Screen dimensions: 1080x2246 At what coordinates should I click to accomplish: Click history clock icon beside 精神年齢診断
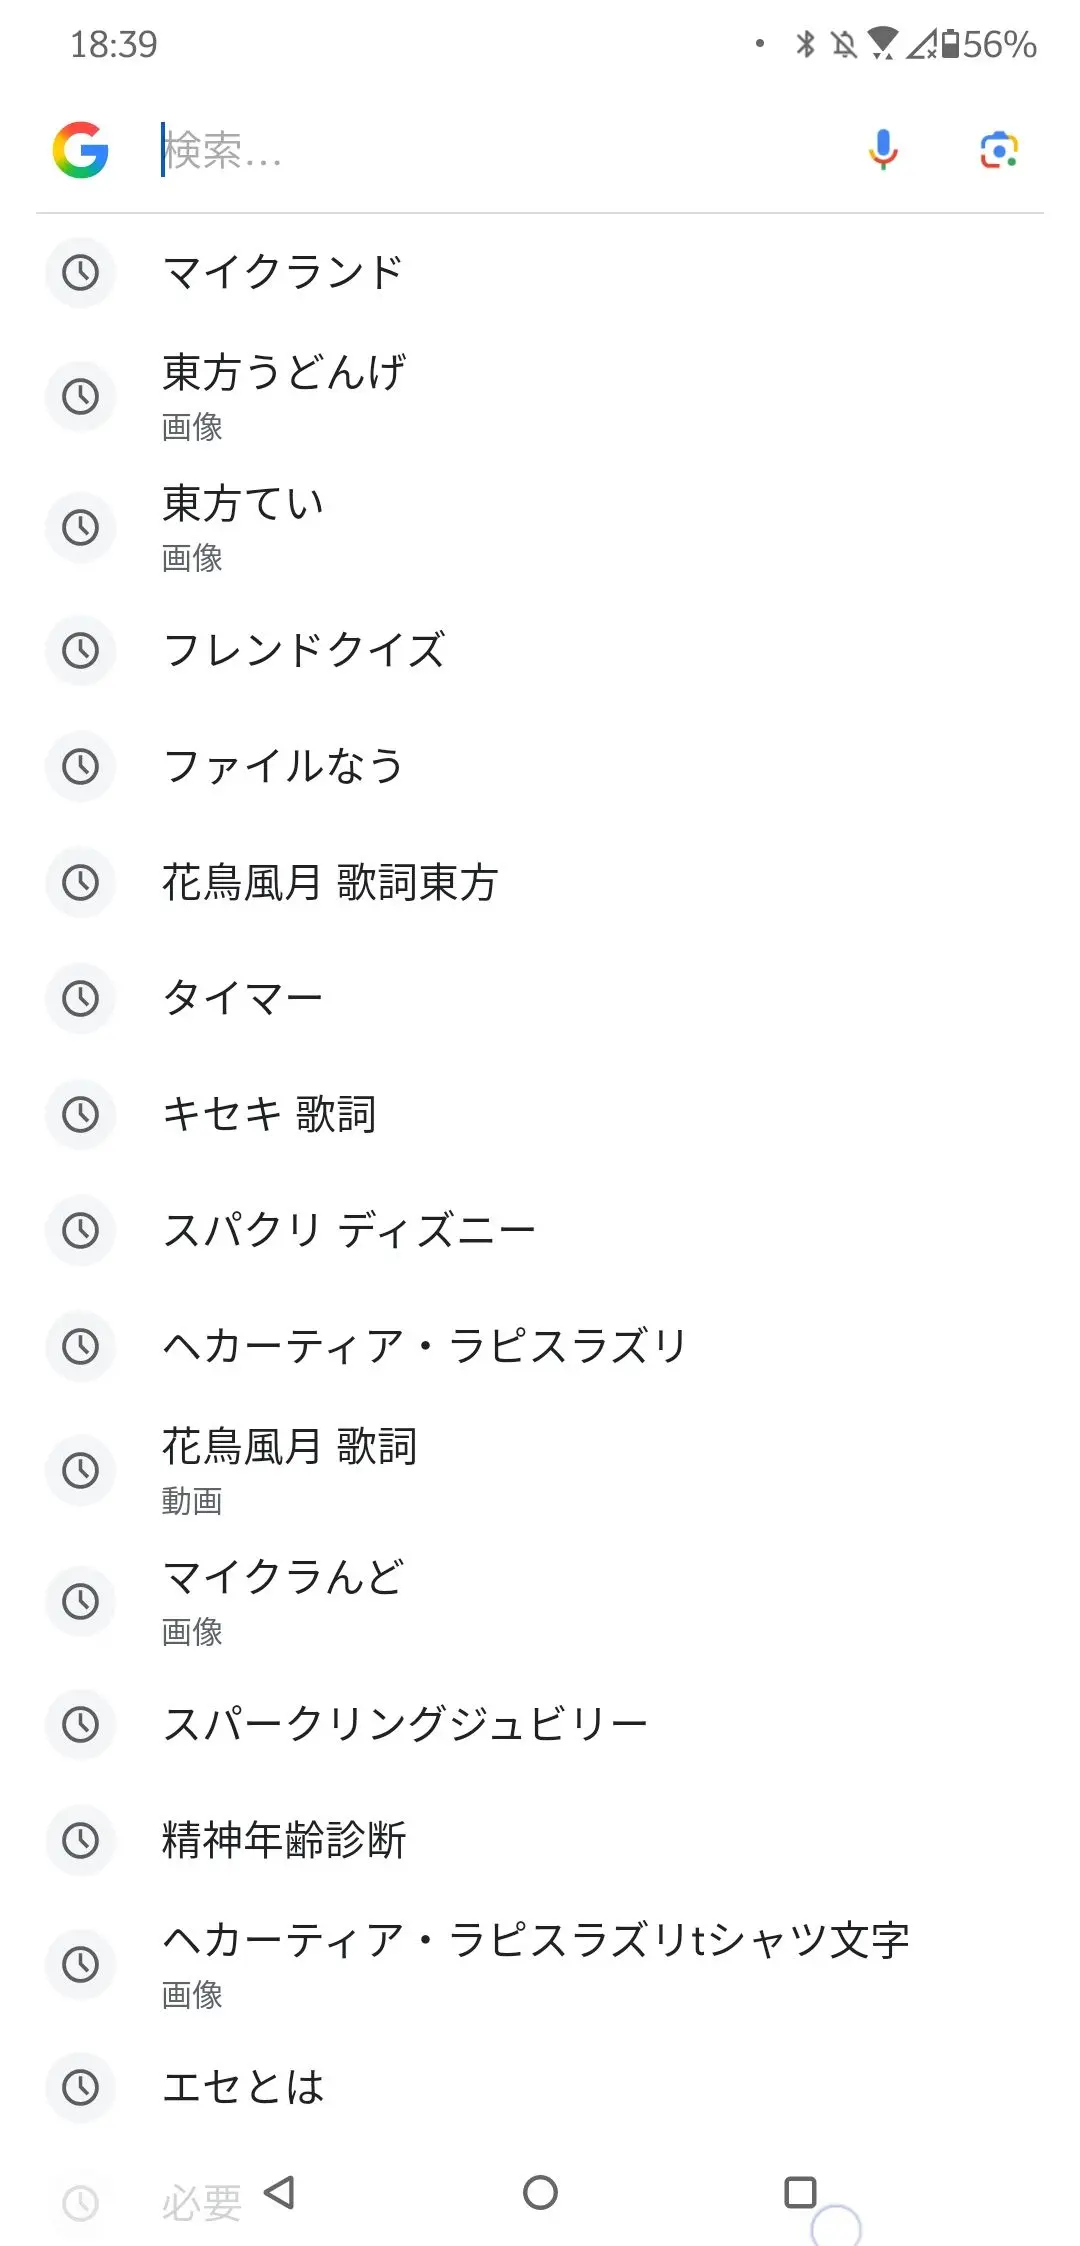pos(81,1840)
